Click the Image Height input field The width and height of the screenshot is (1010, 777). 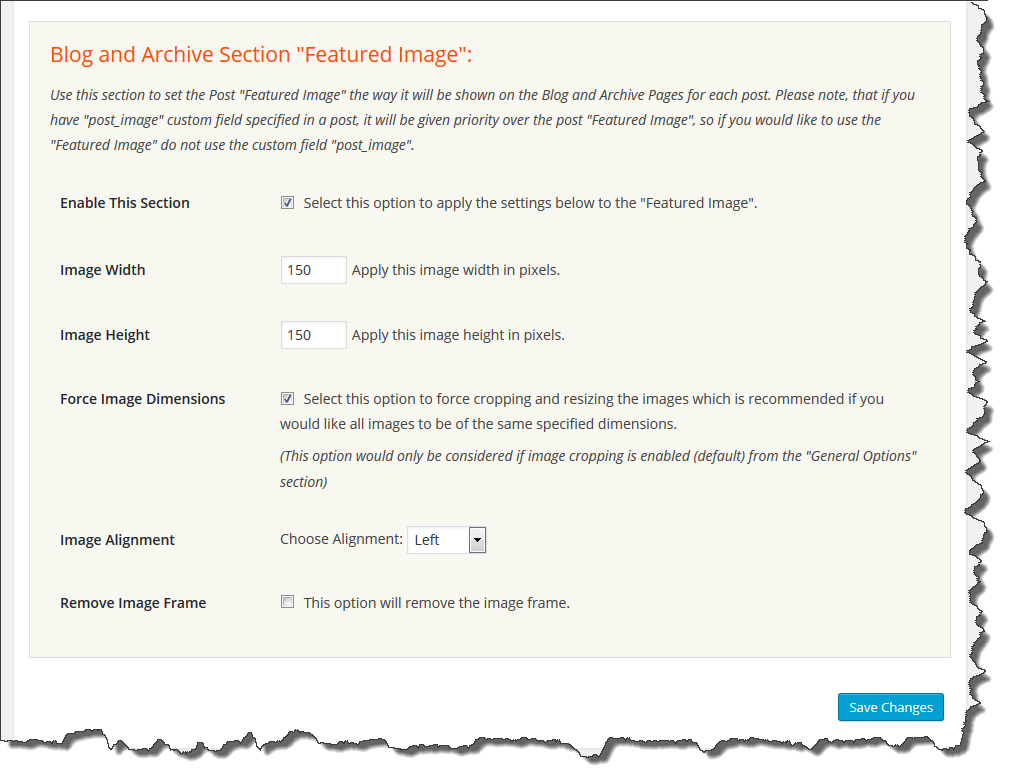coord(314,335)
